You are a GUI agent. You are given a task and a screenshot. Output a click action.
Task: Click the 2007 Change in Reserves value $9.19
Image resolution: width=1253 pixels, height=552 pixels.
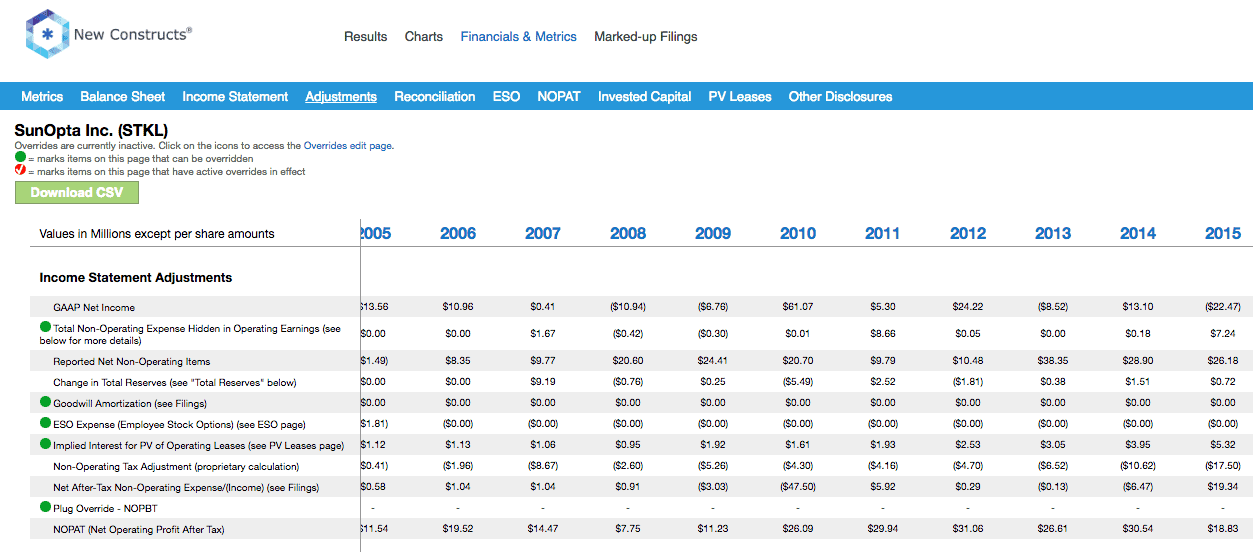[x=543, y=382]
